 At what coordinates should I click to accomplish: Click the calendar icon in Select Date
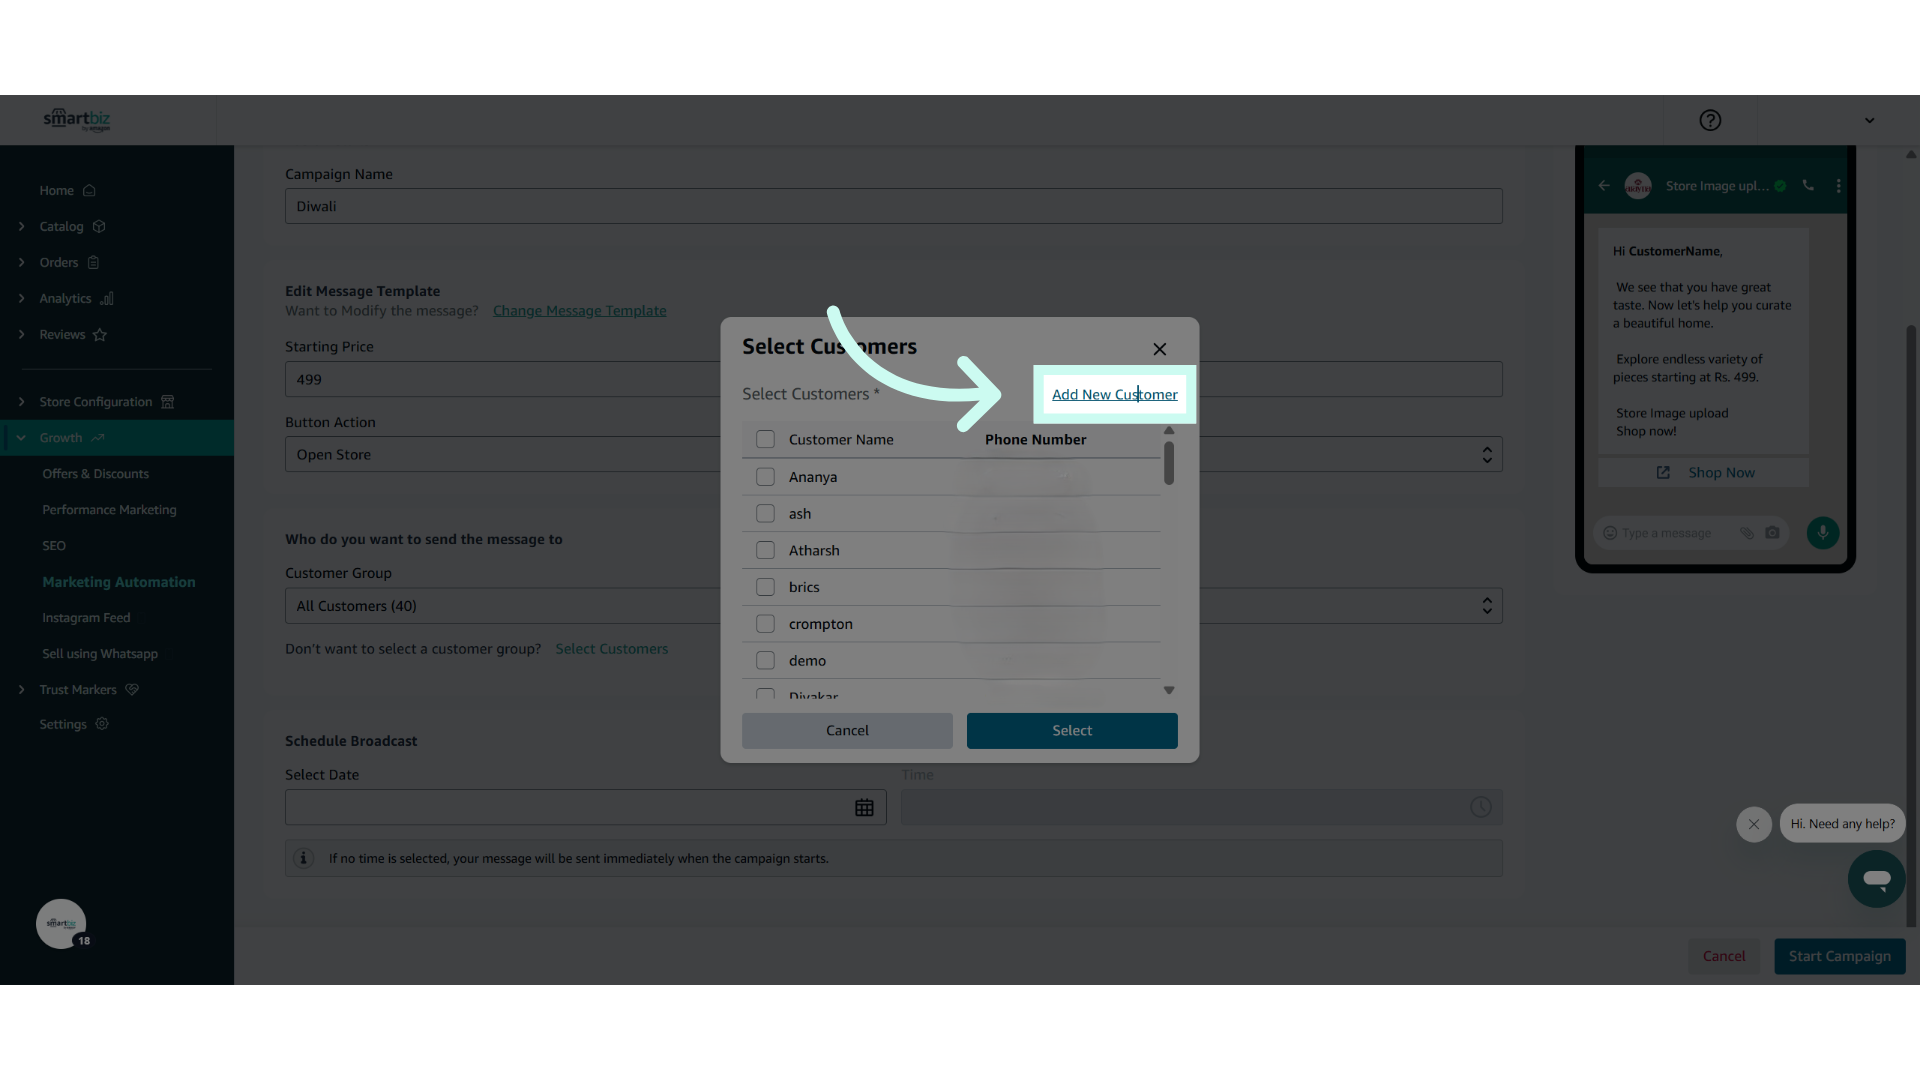[864, 808]
